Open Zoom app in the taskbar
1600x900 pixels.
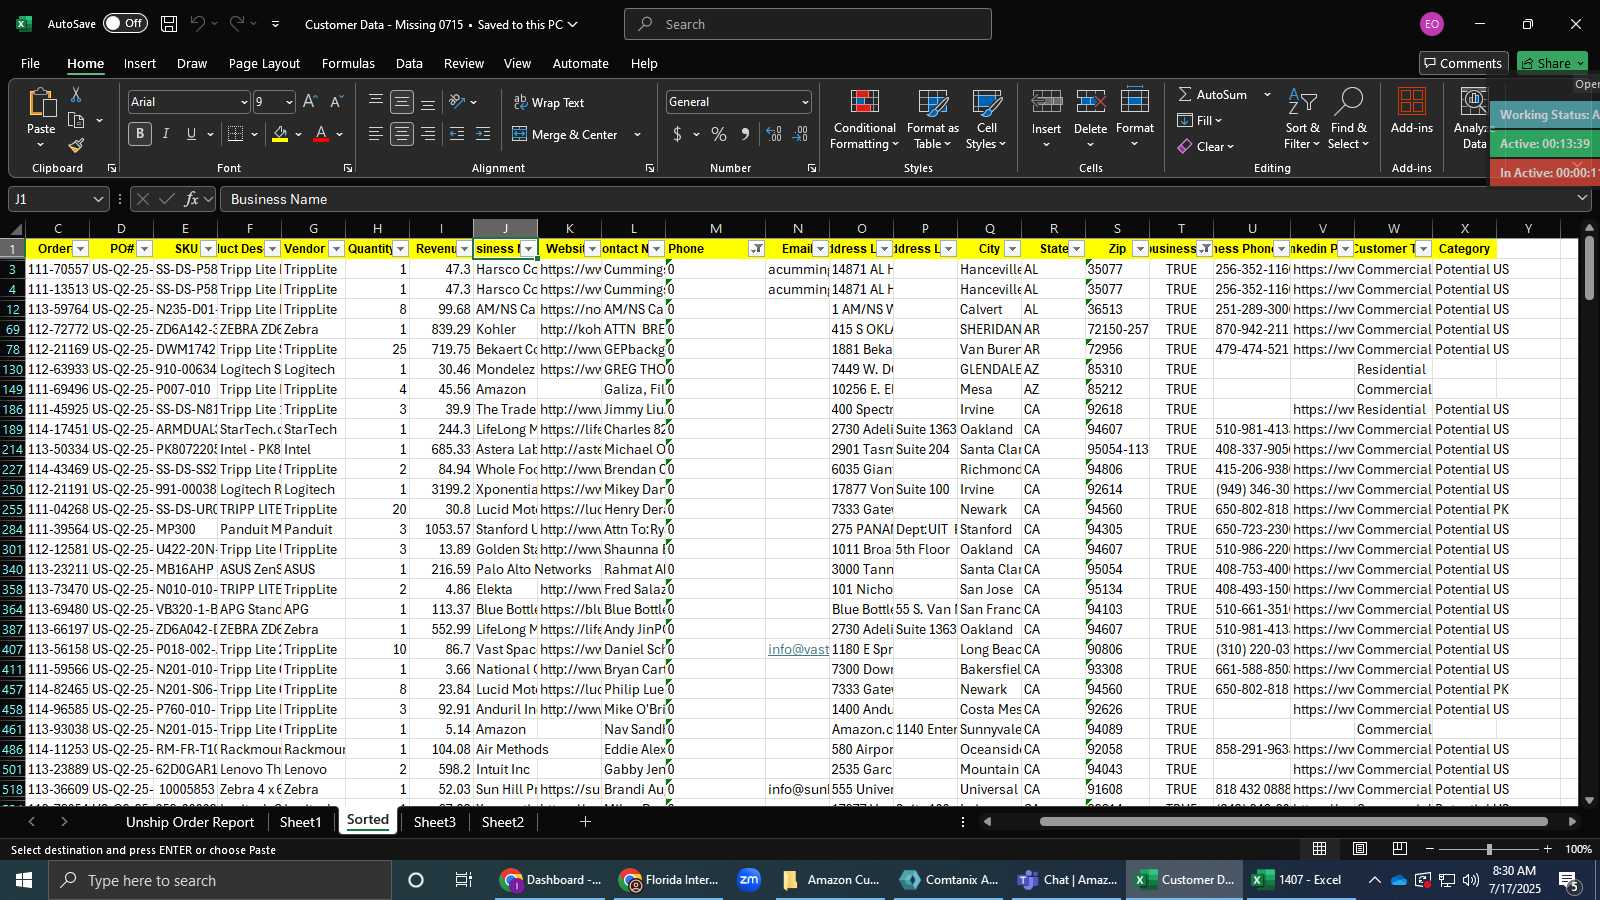pyautogui.click(x=749, y=880)
